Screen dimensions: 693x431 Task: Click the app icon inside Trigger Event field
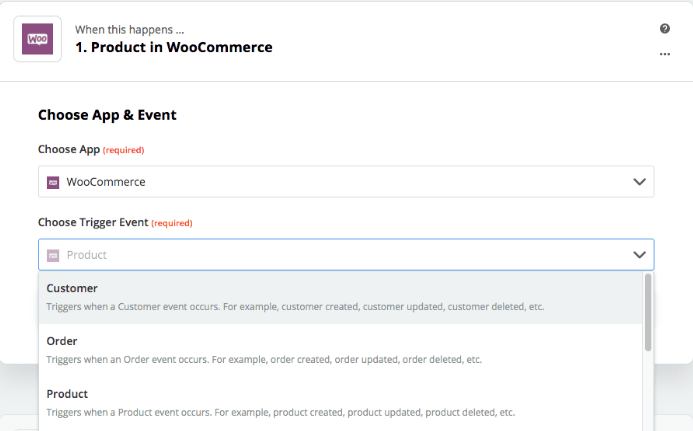[x=54, y=255]
